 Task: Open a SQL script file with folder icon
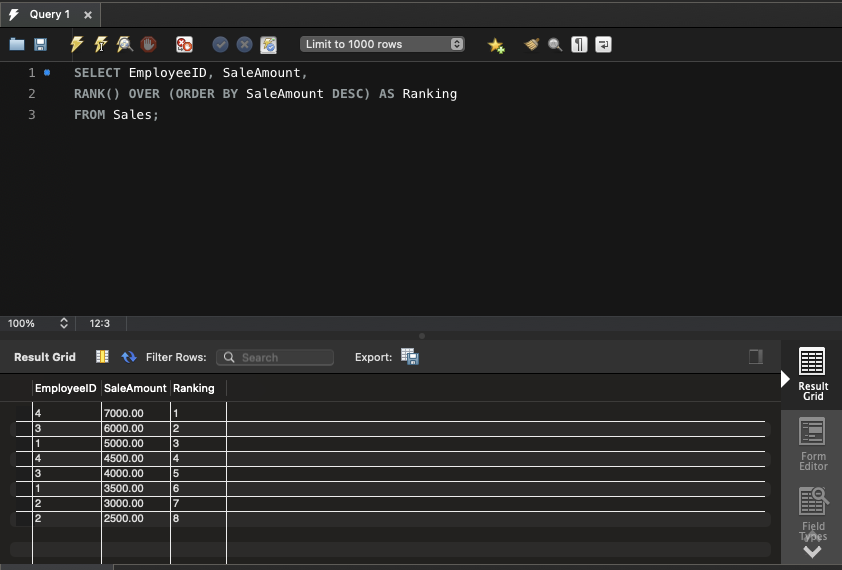click(17, 44)
